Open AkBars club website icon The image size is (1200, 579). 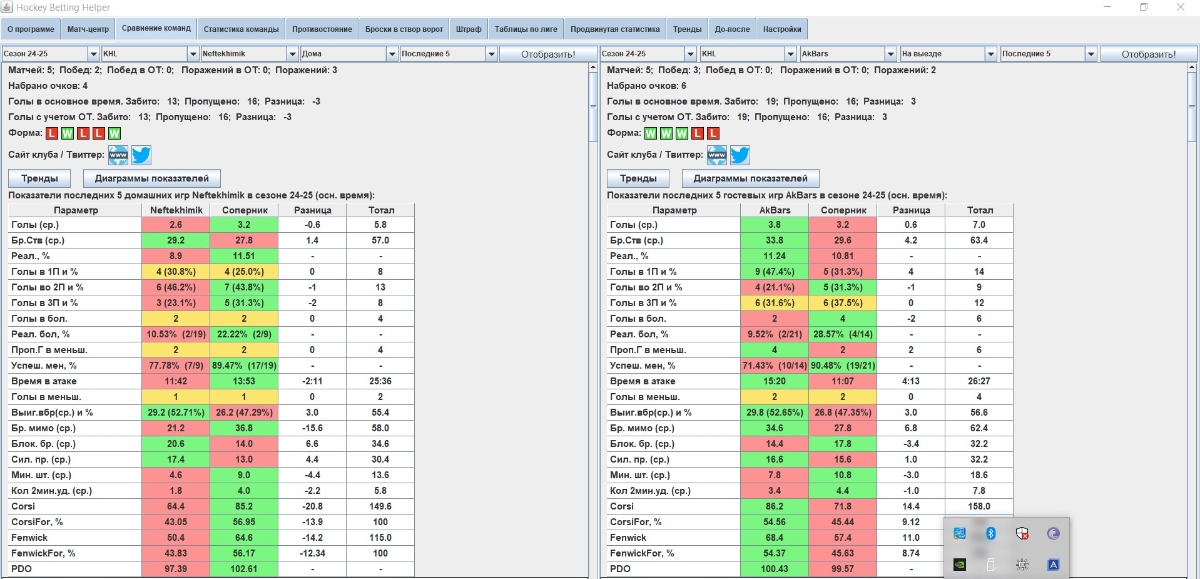pyautogui.click(x=717, y=155)
